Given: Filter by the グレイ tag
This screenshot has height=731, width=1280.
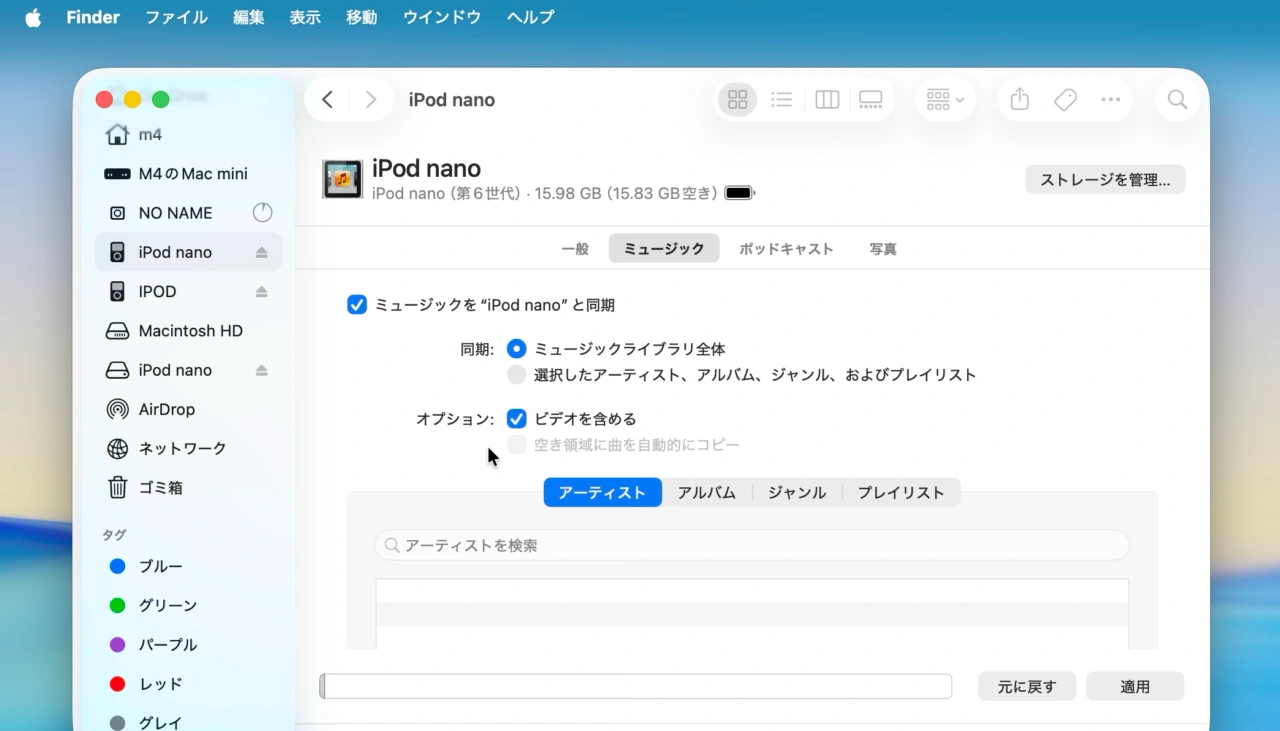Looking at the screenshot, I should point(188,722).
